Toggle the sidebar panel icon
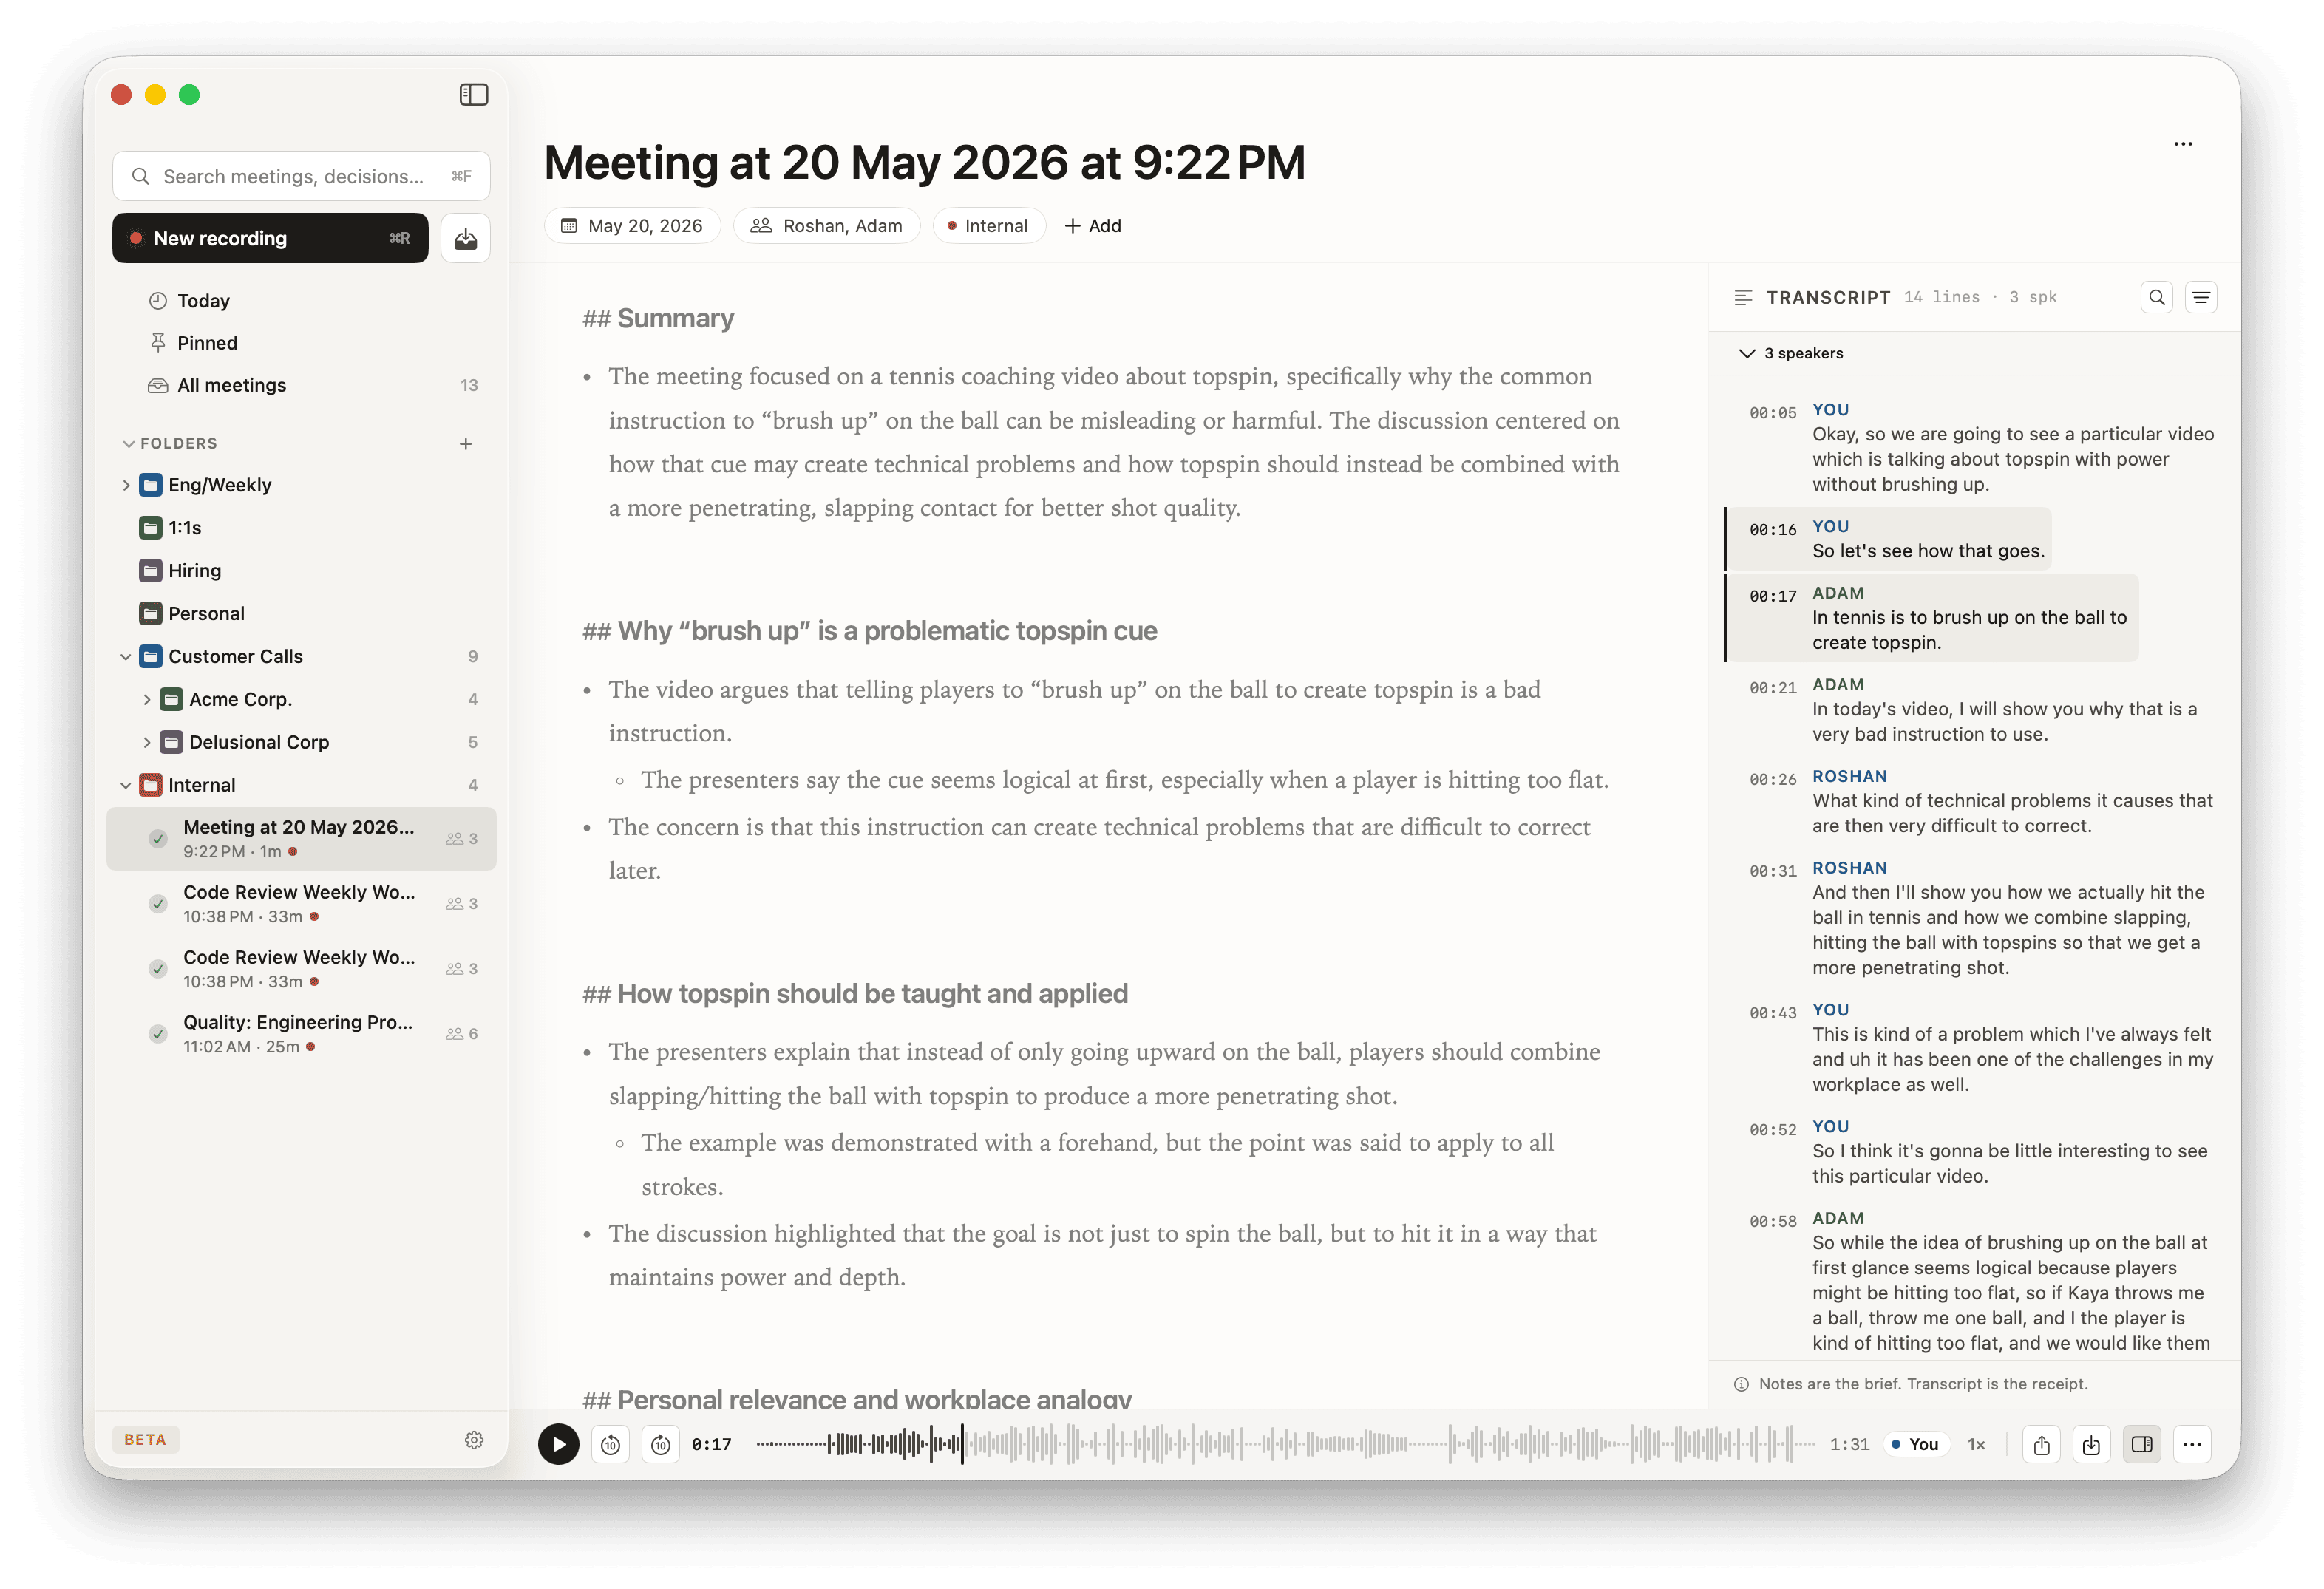Screen dimensions: 2324x1589 tap(473, 94)
